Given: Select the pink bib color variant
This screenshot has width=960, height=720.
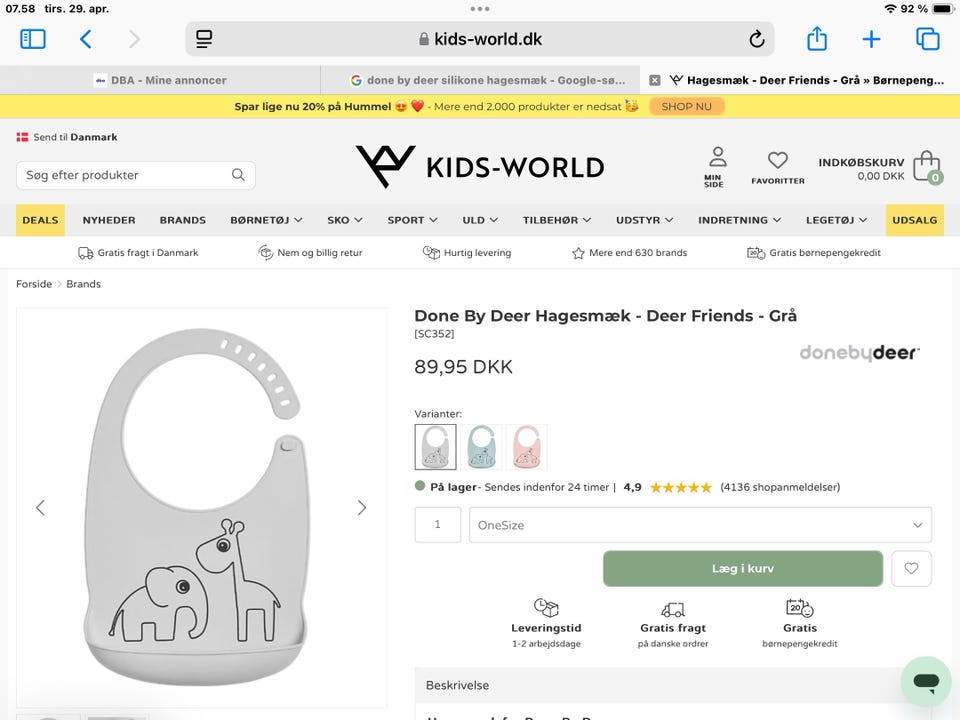Looking at the screenshot, I should tap(527, 447).
